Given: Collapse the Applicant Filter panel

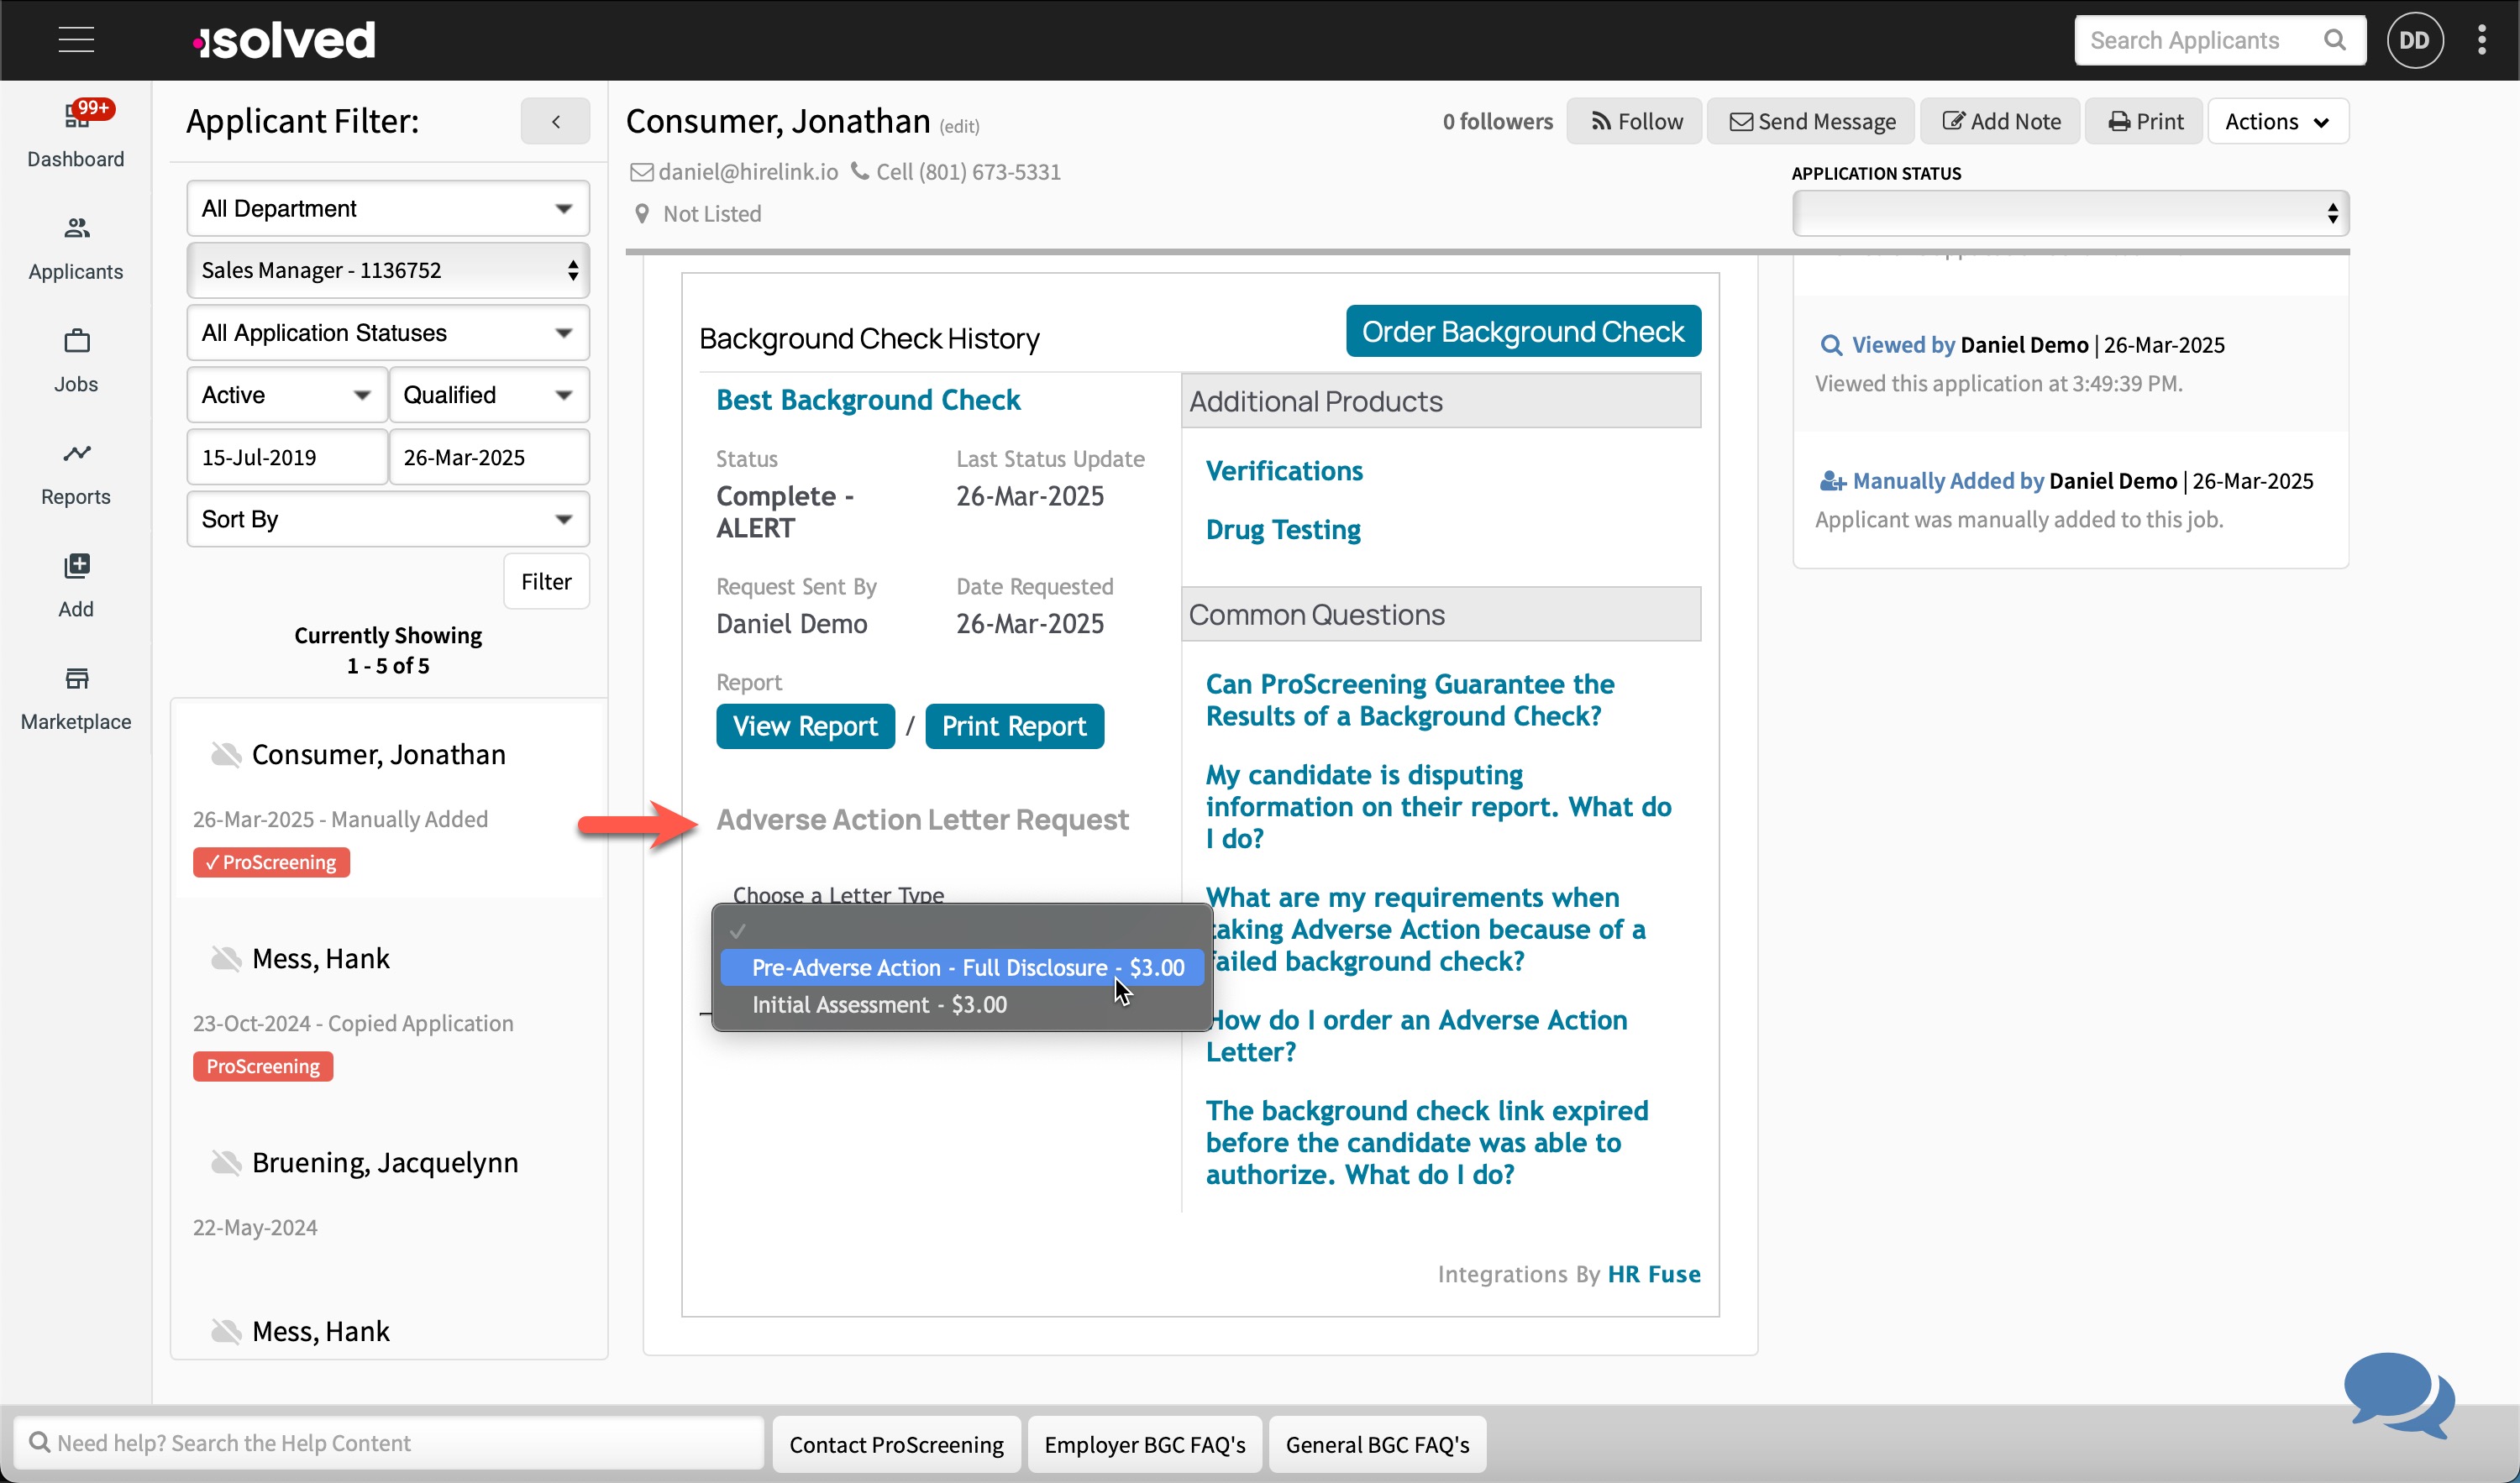Looking at the screenshot, I should (555, 122).
